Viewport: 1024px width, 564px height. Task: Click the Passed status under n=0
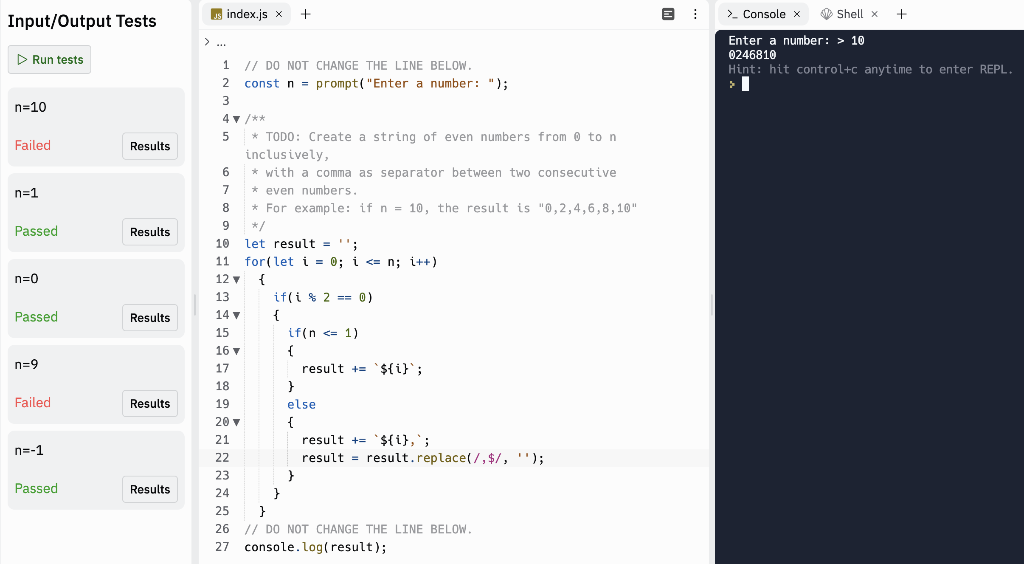[36, 317]
